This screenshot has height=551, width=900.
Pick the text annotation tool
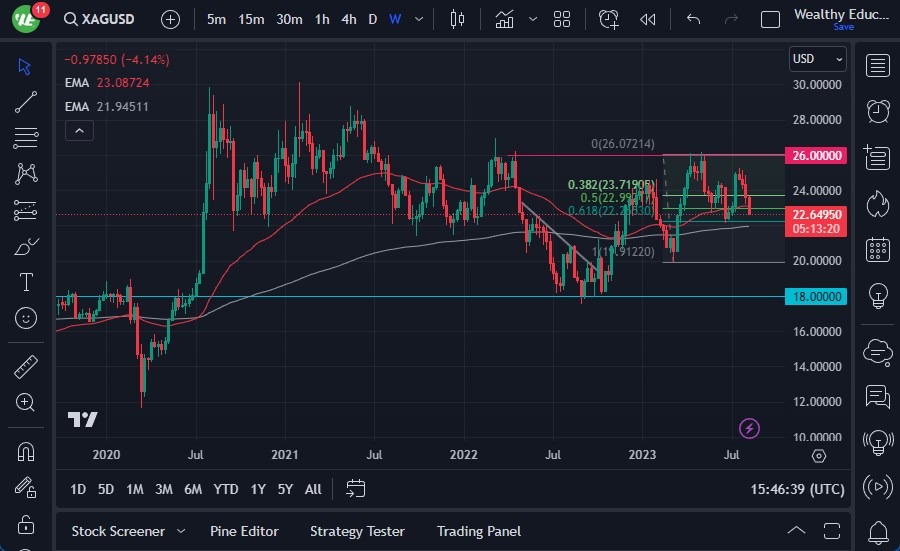click(x=26, y=282)
